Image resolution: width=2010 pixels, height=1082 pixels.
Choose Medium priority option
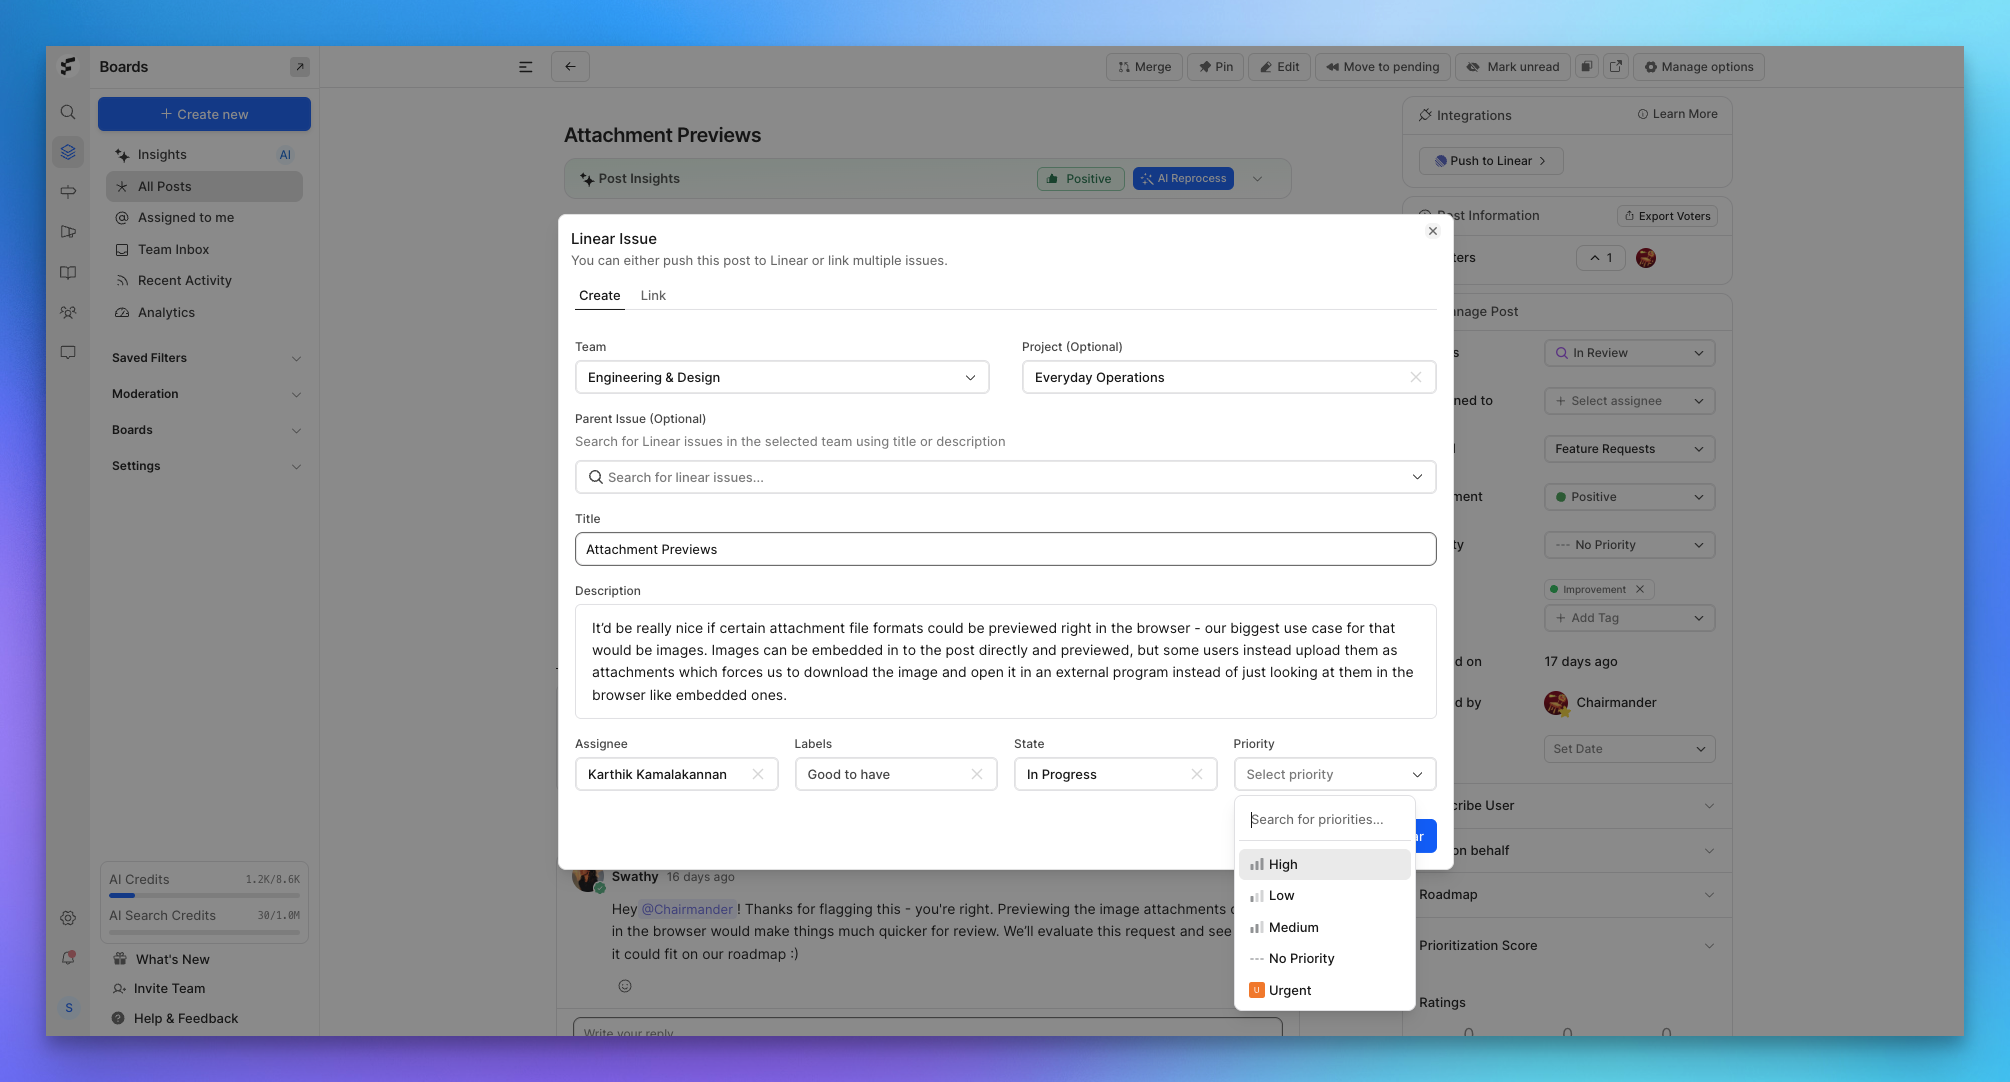1324,927
